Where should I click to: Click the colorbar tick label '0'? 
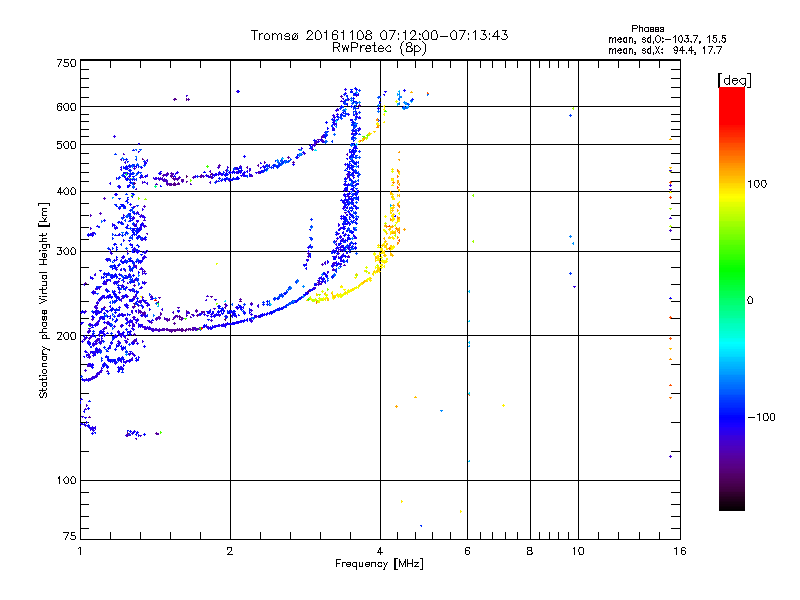[750, 300]
